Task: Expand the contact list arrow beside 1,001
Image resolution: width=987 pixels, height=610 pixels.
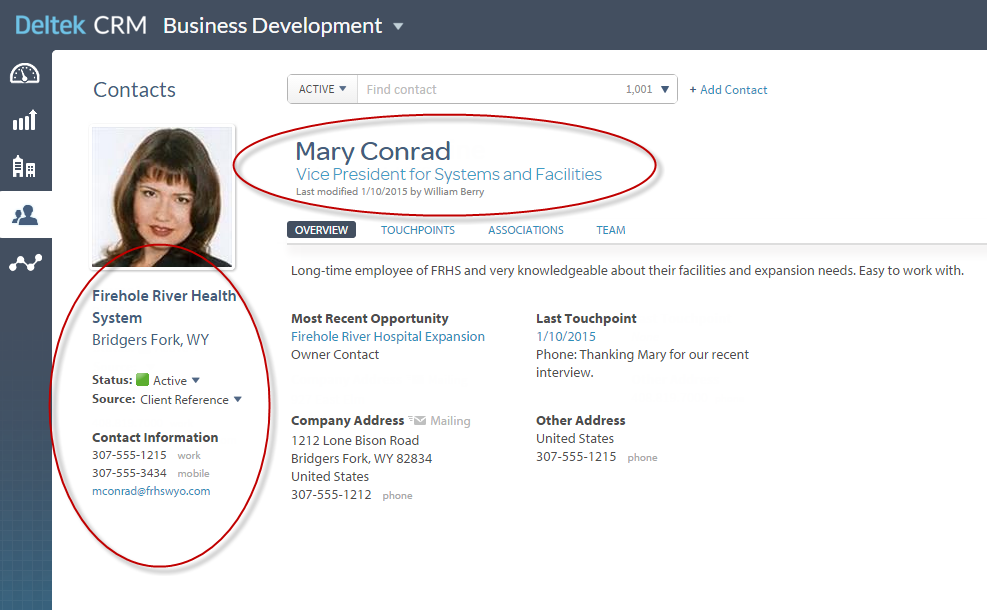Action: pos(665,90)
